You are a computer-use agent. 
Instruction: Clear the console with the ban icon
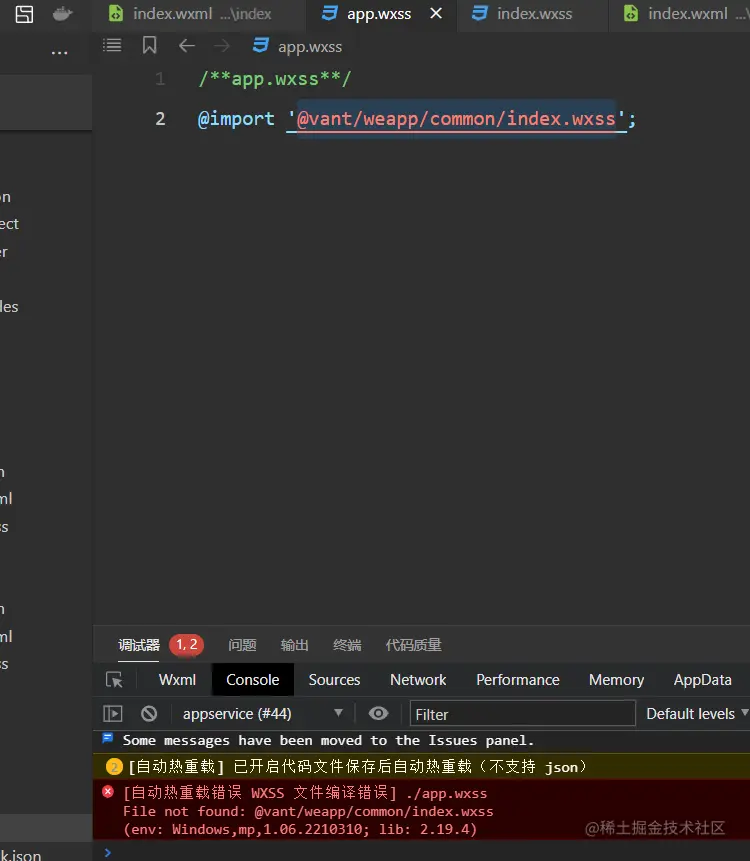point(149,714)
